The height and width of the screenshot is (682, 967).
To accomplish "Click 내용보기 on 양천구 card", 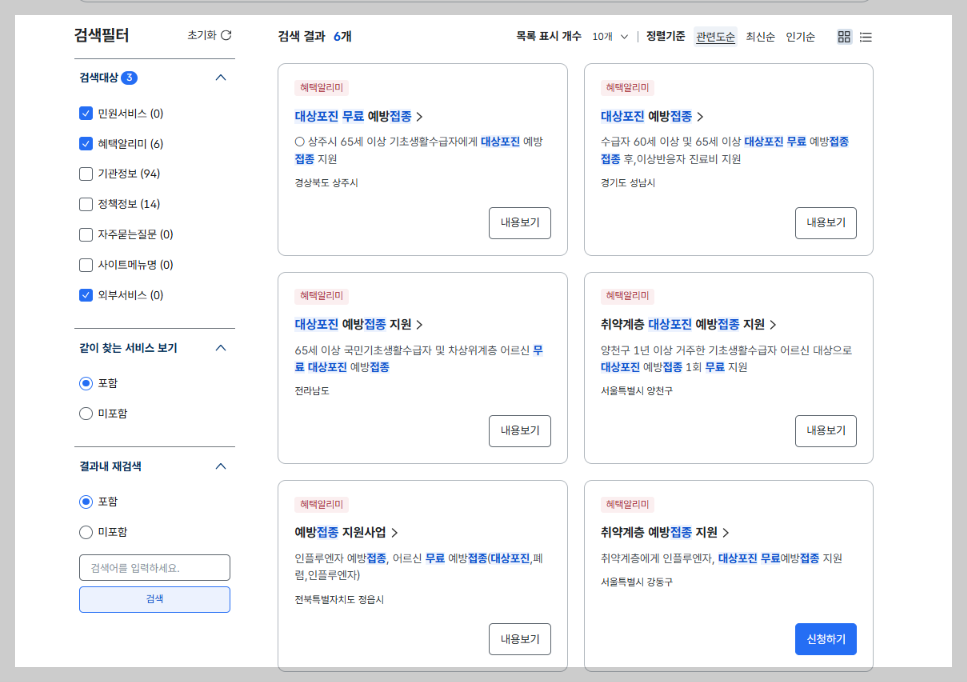I will (826, 430).
